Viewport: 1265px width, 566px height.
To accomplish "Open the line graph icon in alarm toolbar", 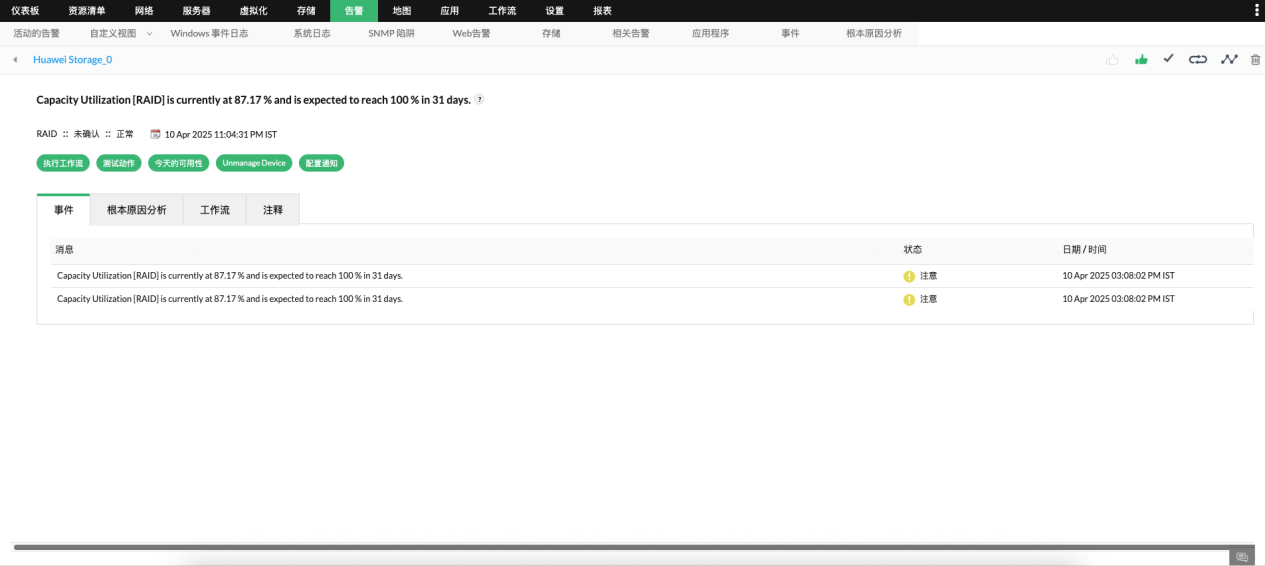I will coord(1229,59).
